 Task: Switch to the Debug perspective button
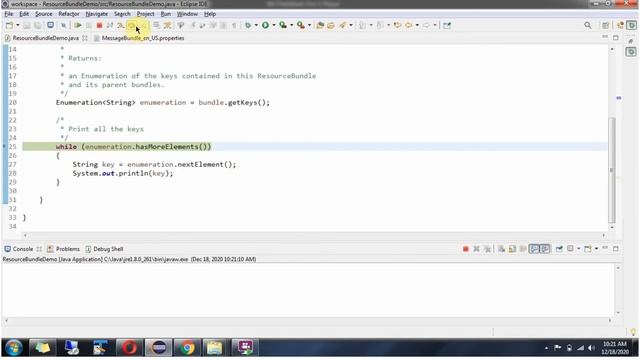(x=631, y=25)
